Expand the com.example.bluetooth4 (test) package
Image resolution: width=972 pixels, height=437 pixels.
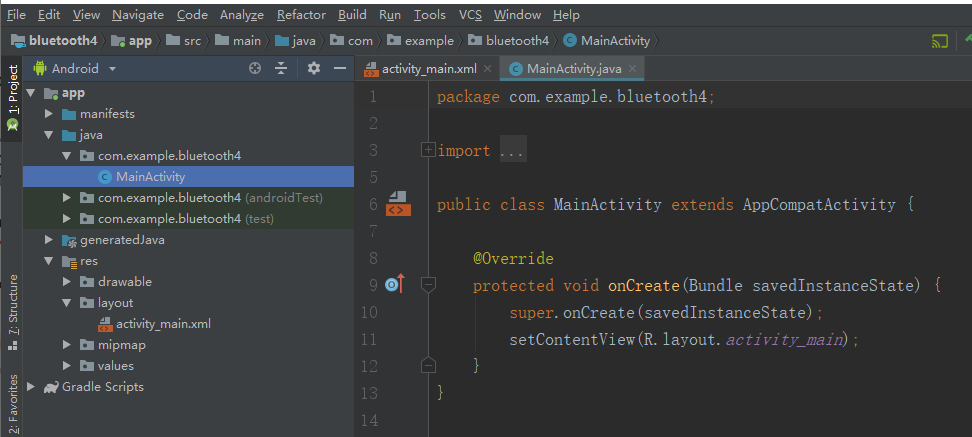point(67,219)
